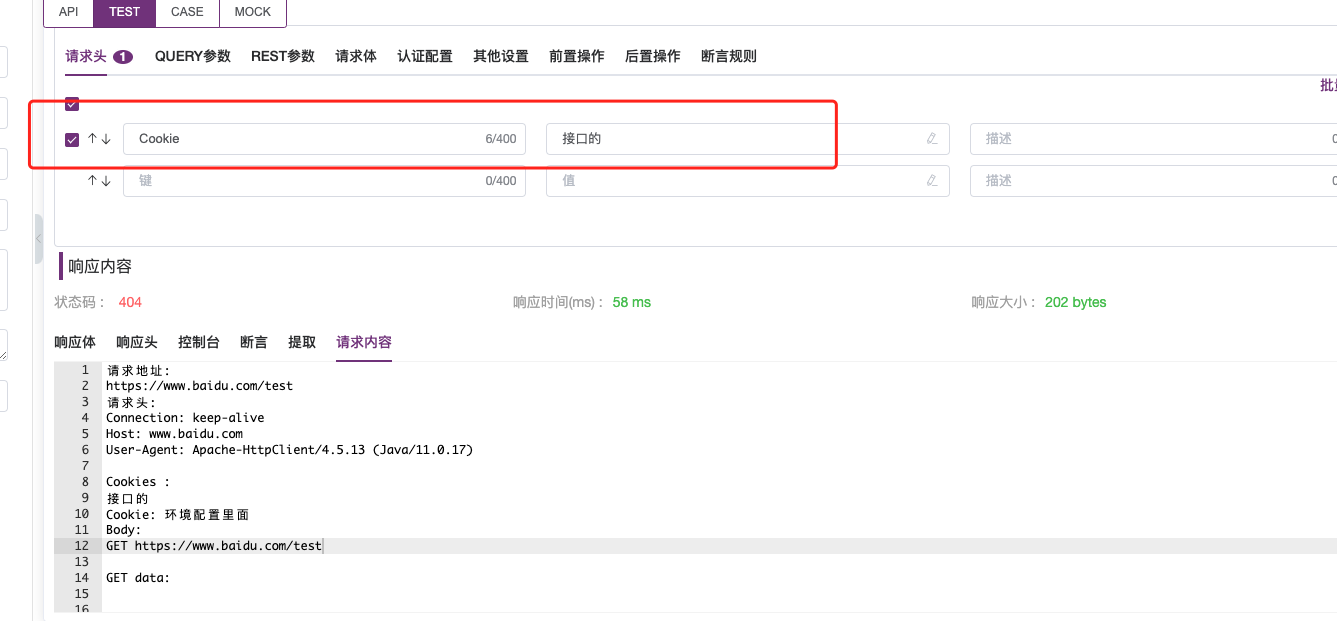Collapse the left panel with the chevron handle
Screen dimensions: 1337x621
coord(38,238)
